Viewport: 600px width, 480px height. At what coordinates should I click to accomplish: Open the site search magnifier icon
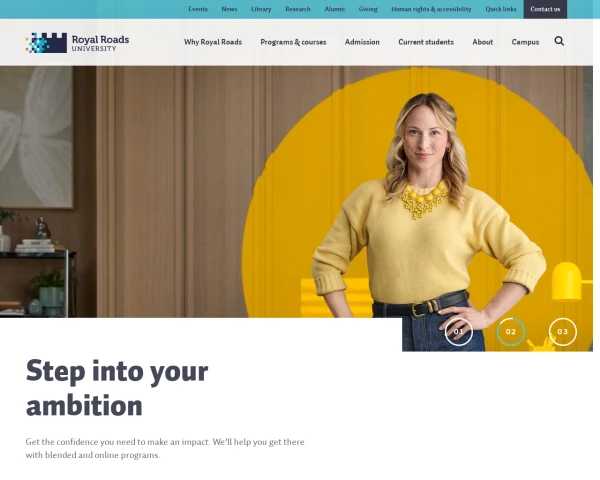coord(559,41)
